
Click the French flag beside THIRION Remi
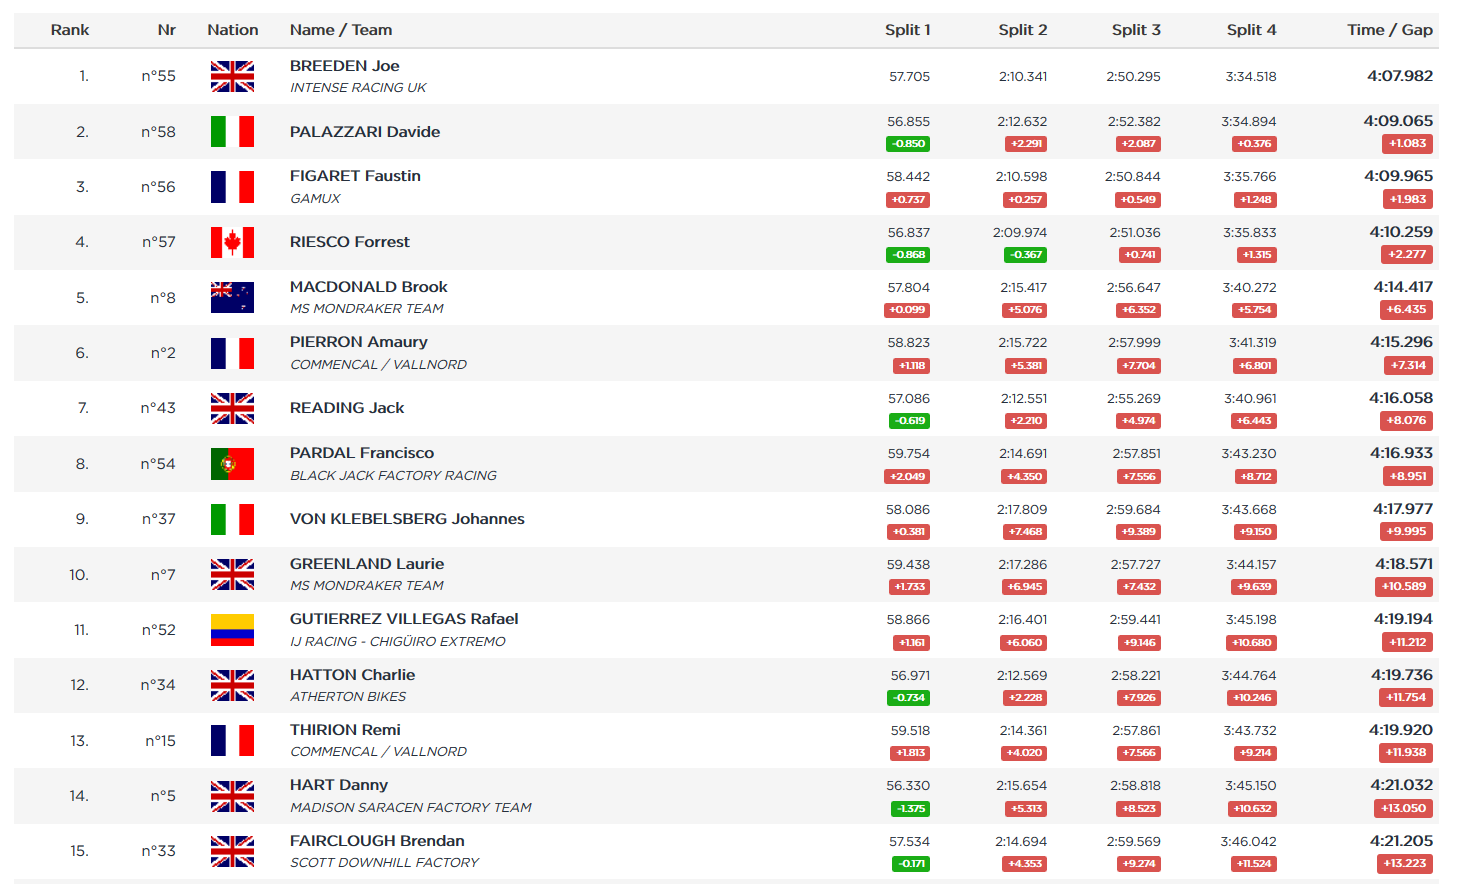pyautogui.click(x=232, y=741)
